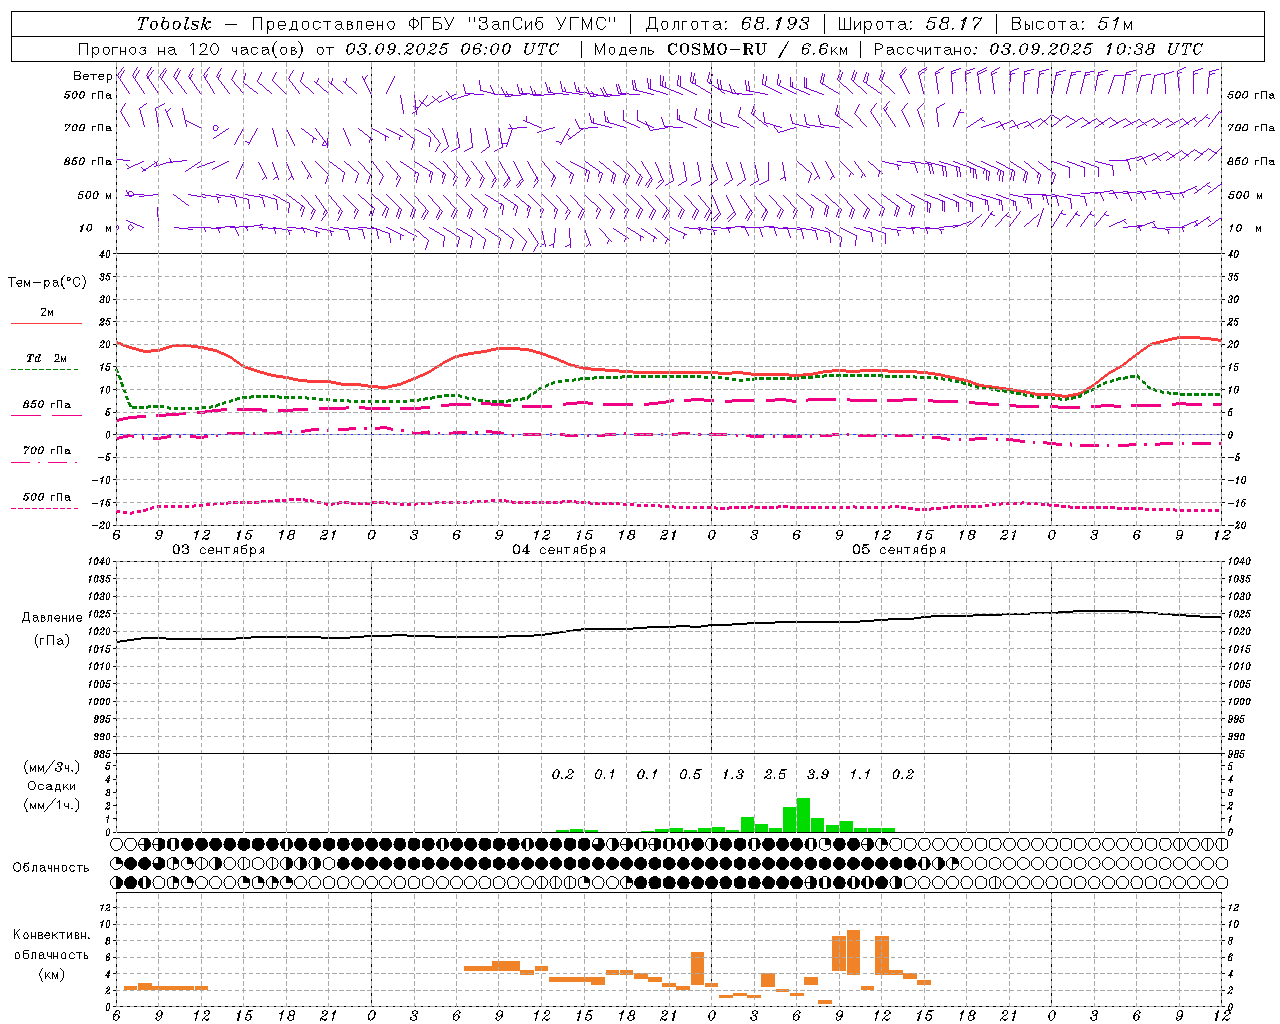The width and height of the screenshot is (1280, 1024).
Task: Click the 'Долгота: 68.193' longitude value
Action: coord(727,24)
